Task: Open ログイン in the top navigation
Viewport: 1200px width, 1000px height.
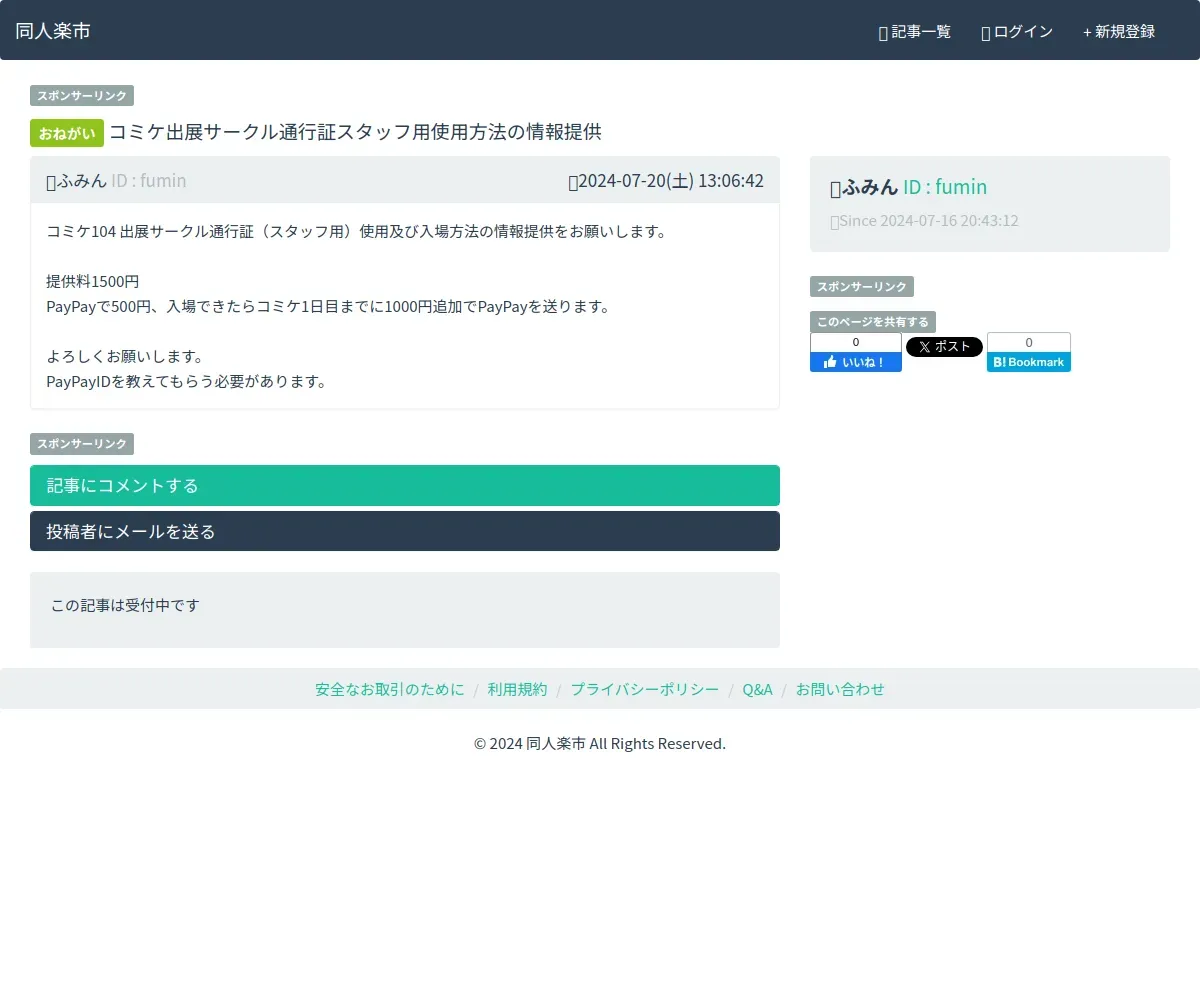Action: pyautogui.click(x=1017, y=32)
